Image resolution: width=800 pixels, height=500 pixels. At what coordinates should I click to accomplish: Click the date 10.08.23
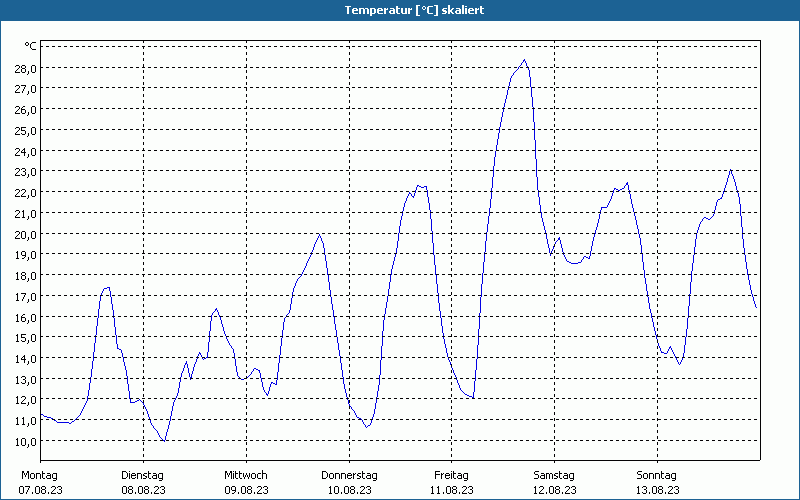[349, 490]
